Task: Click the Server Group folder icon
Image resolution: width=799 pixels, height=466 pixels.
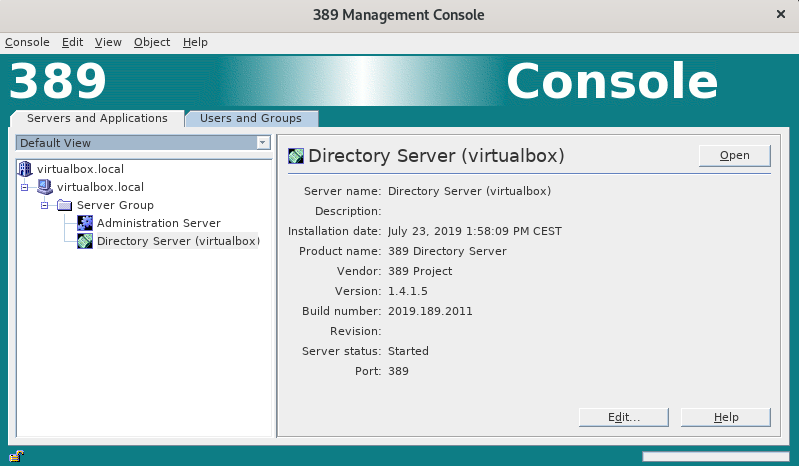Action: coord(65,205)
